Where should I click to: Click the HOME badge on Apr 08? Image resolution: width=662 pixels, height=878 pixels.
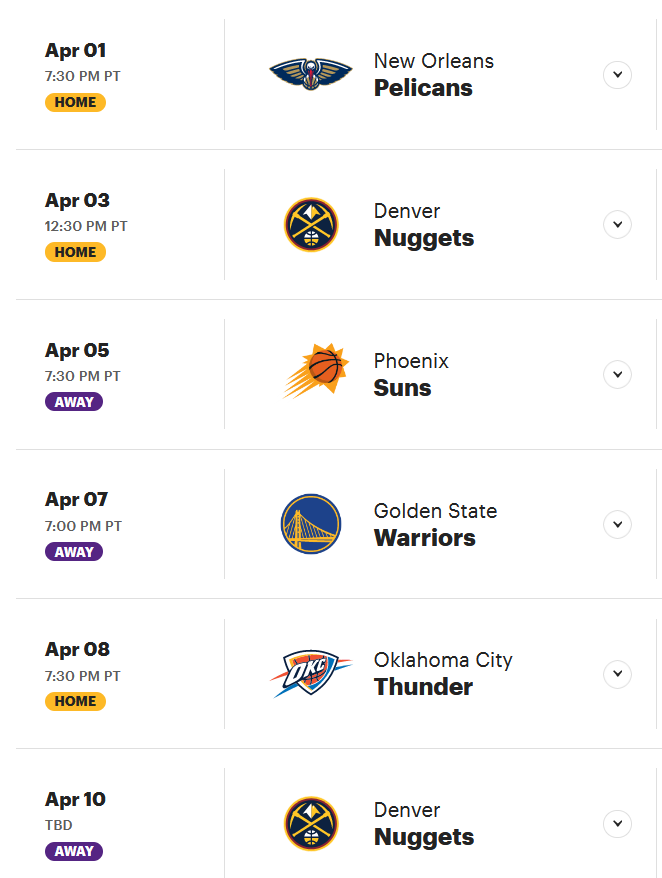click(x=75, y=701)
